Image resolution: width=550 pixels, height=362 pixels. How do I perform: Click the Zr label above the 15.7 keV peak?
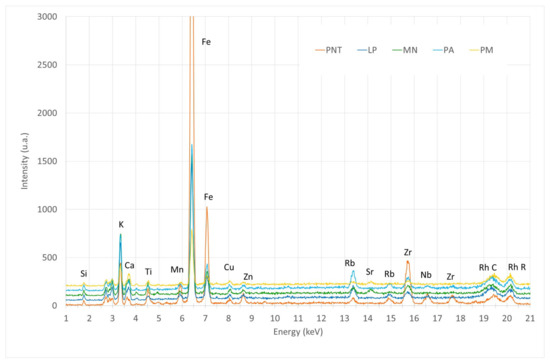(408, 252)
